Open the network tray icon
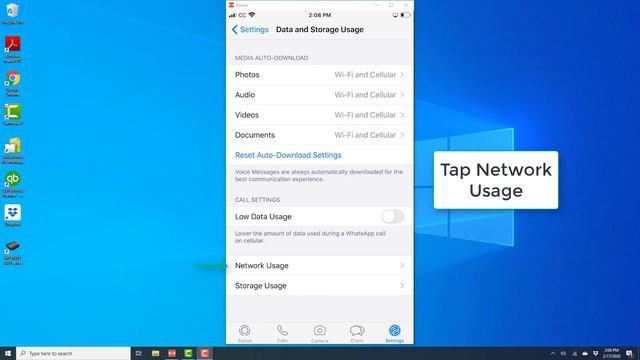This screenshot has width=640, height=360. pos(574,353)
